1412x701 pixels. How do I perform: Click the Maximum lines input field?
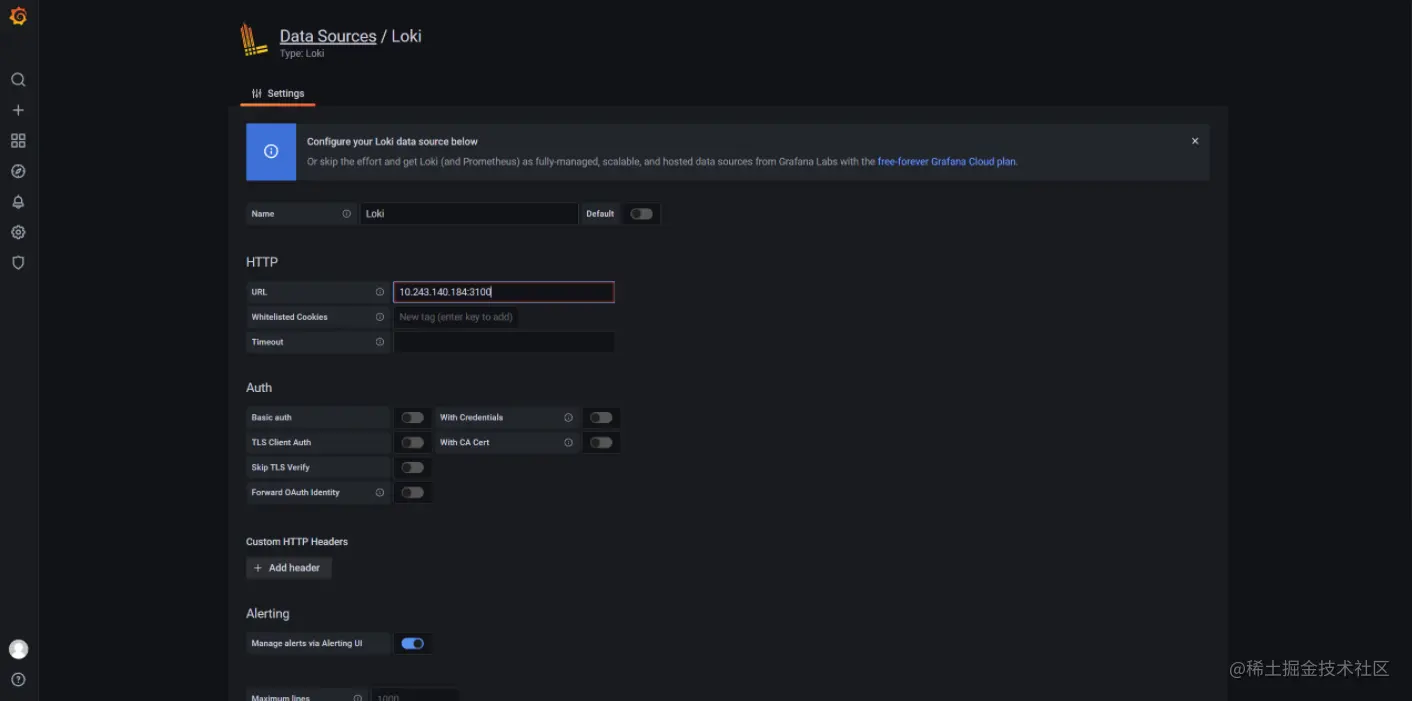[x=415, y=696]
